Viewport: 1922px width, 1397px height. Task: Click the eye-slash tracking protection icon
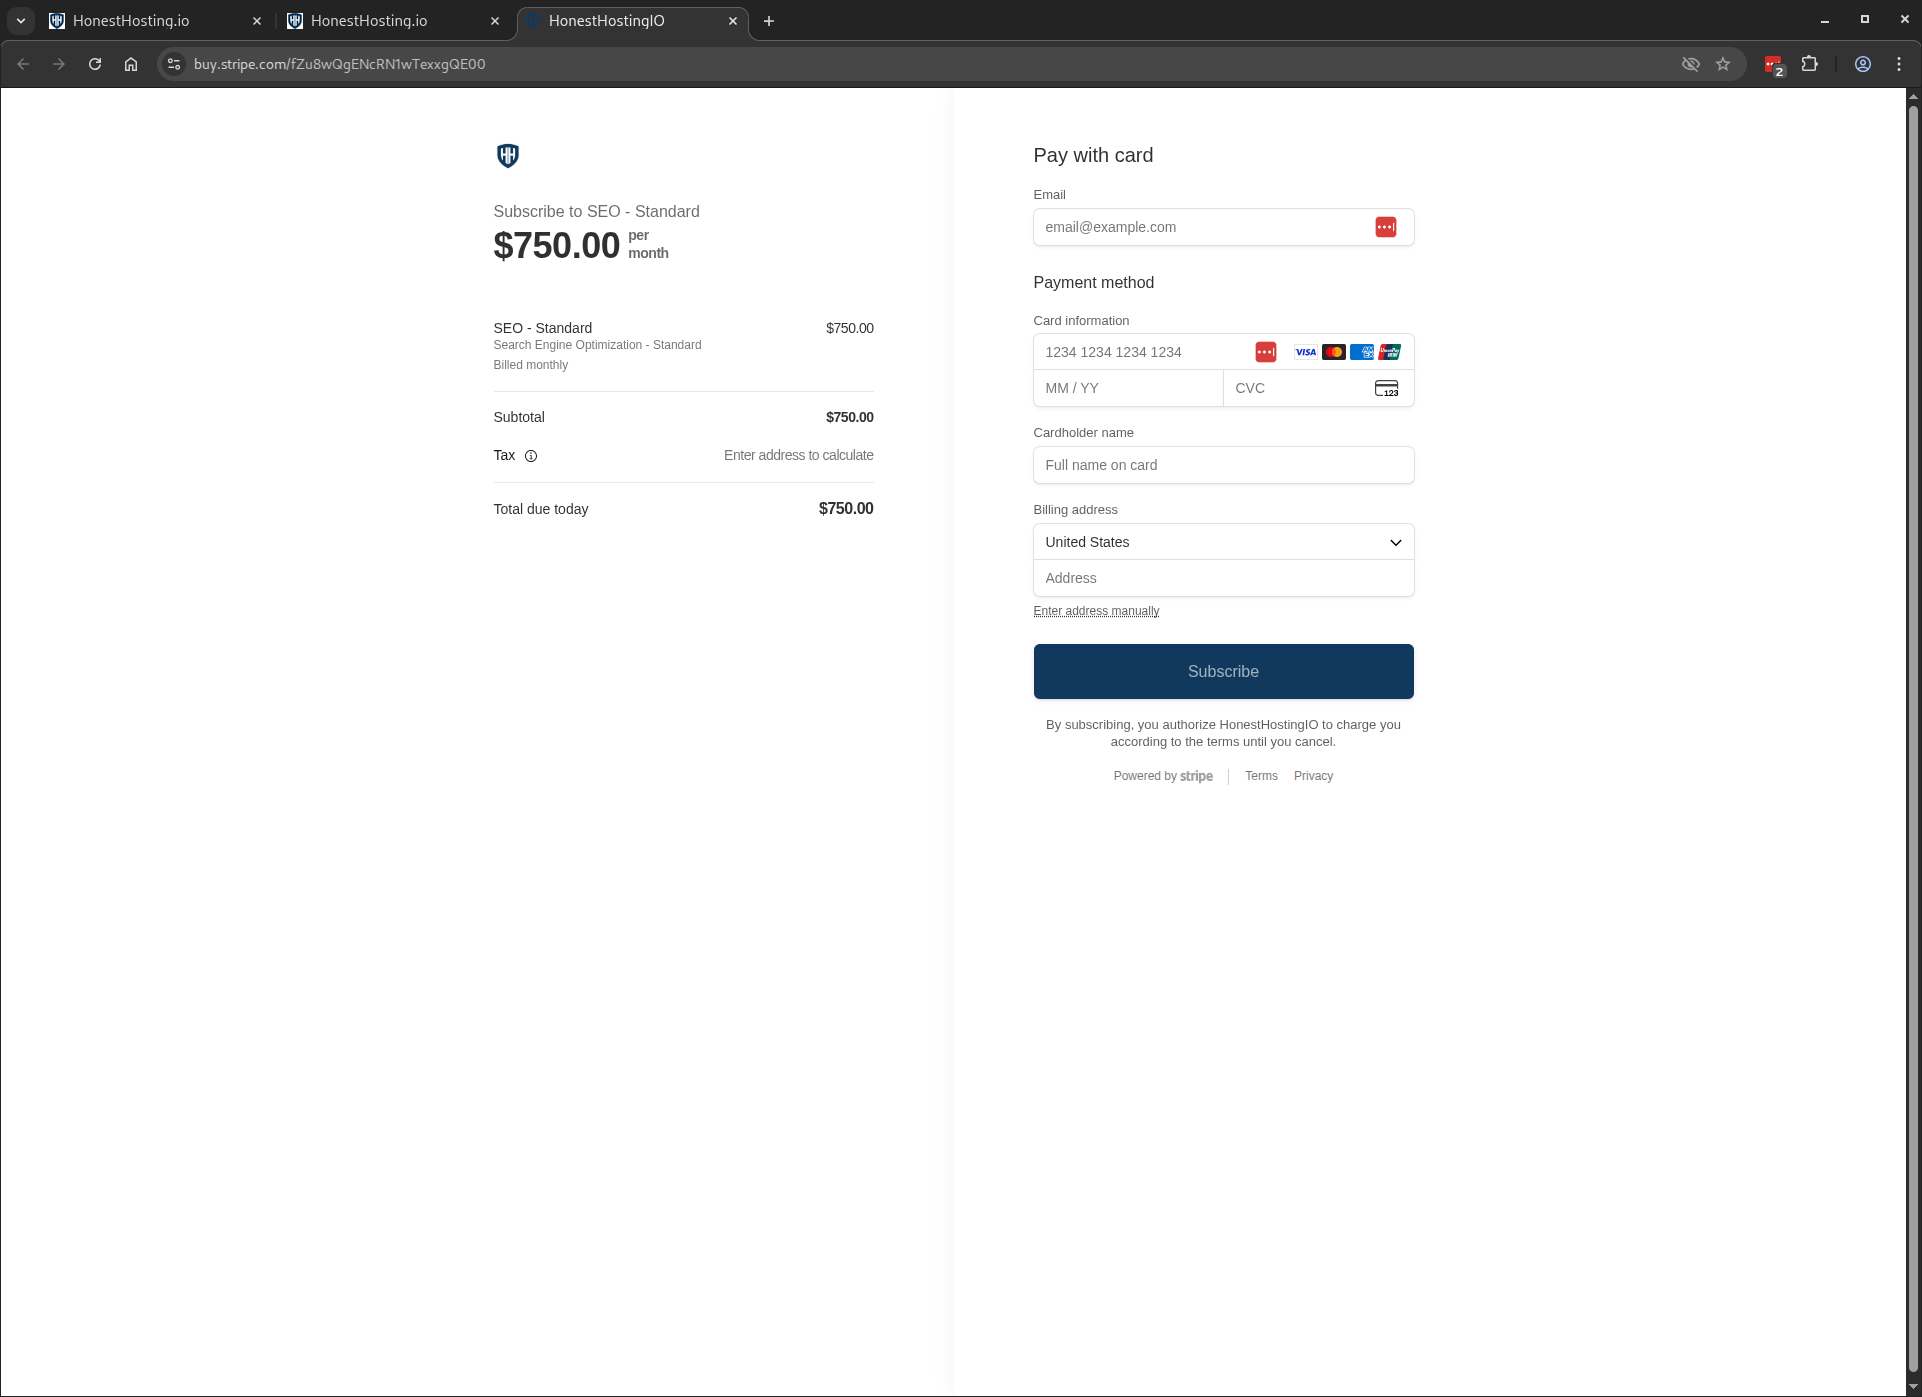(x=1690, y=64)
